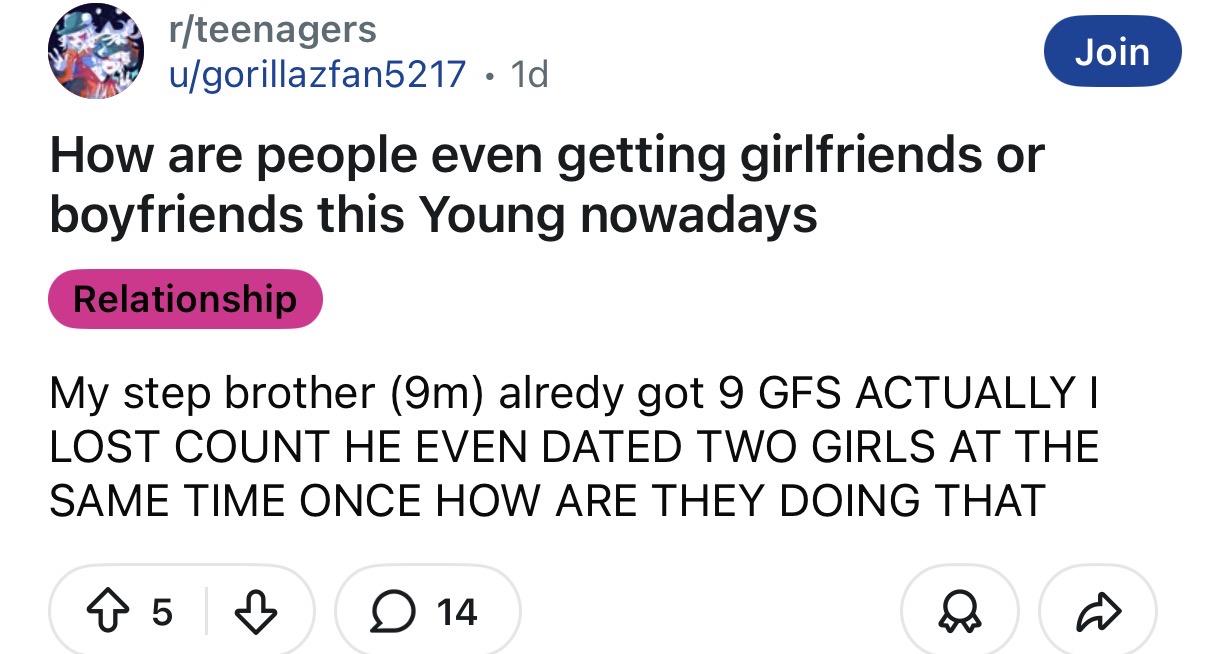Click the post body text about step brother

[573, 446]
